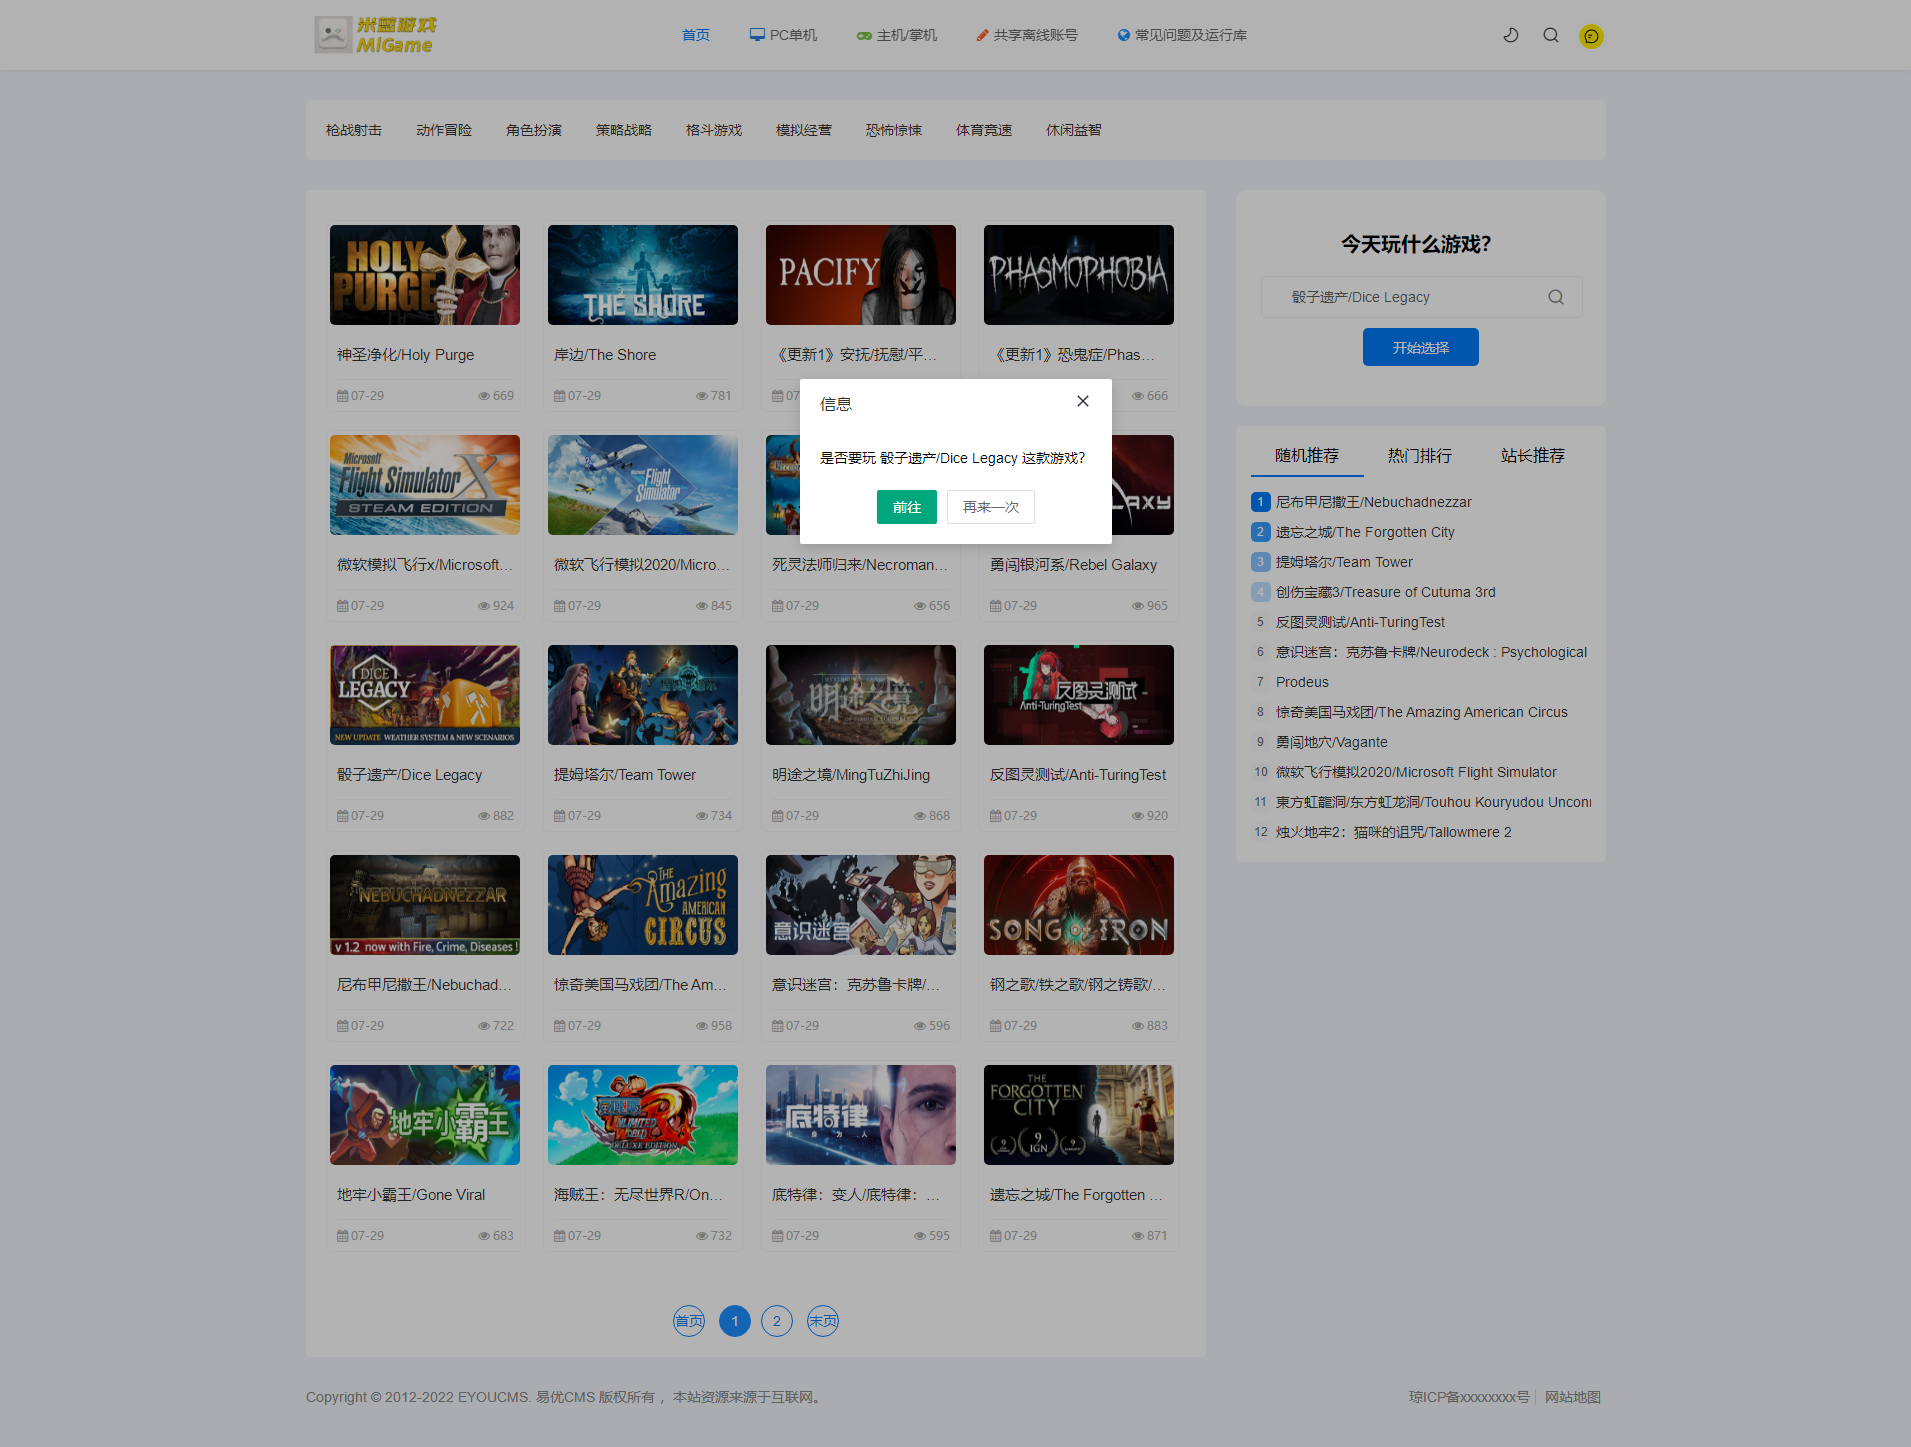Viewport: 1911px width, 1447px height.
Task: Click the yellow chat bubble icon
Action: click(1591, 36)
